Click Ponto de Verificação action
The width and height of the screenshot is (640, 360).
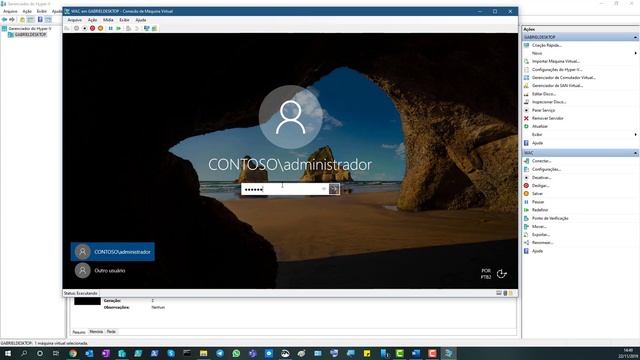coord(550,218)
